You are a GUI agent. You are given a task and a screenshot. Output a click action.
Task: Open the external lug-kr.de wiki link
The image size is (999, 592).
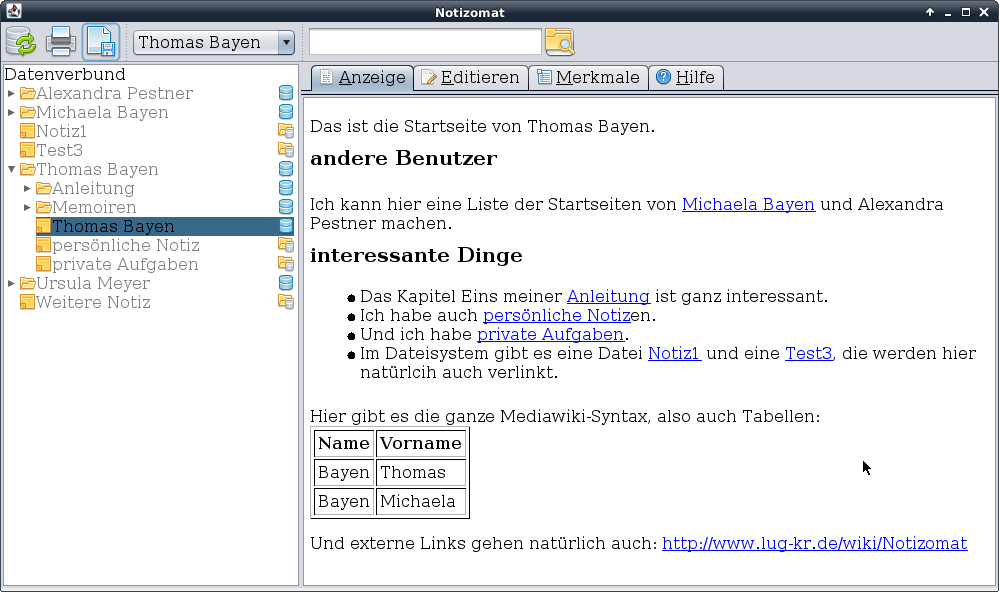tap(814, 544)
